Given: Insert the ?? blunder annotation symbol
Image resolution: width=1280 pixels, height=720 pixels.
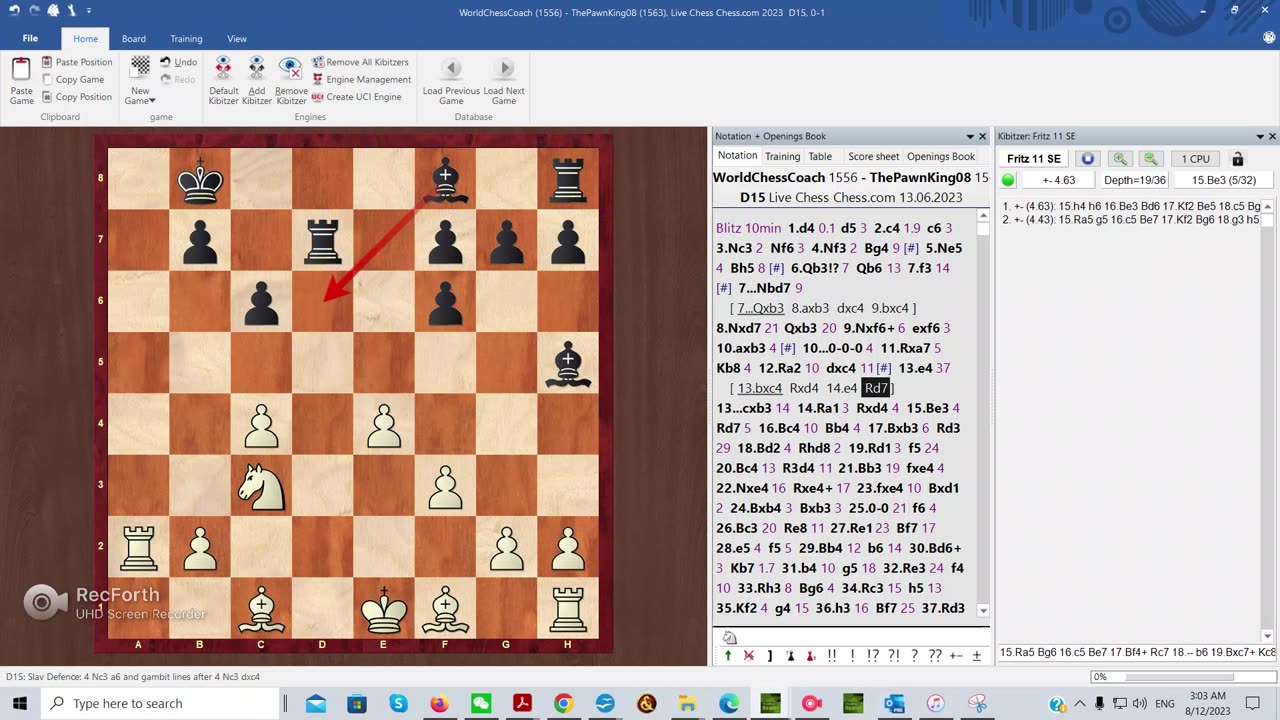Looking at the screenshot, I should [x=935, y=656].
